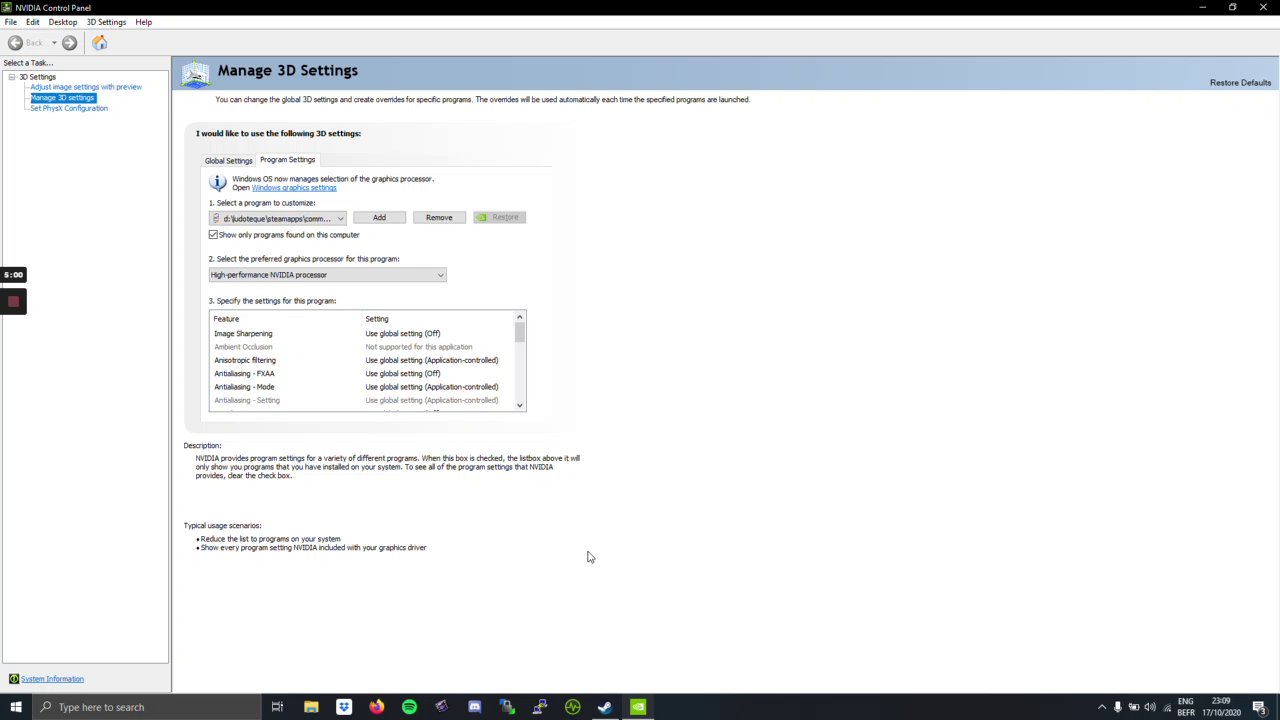Click the Manage 3D Settings header icon
The height and width of the screenshot is (720, 1280).
[x=195, y=74]
